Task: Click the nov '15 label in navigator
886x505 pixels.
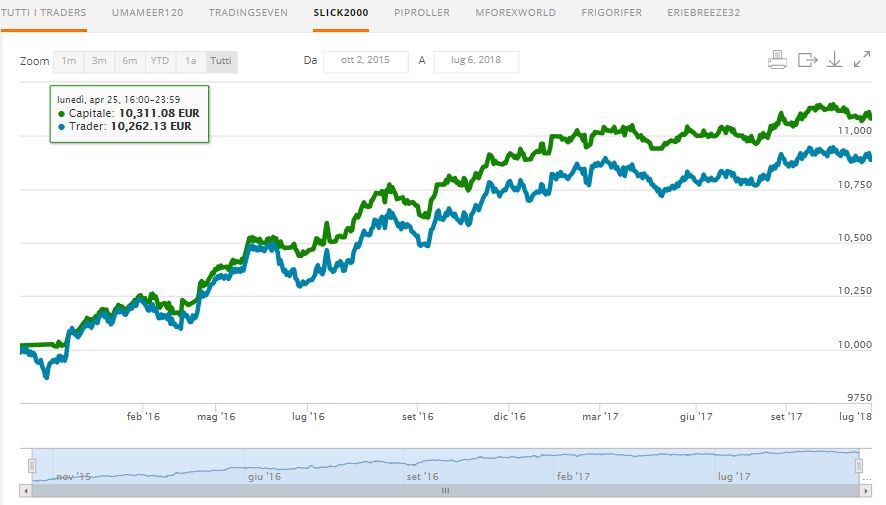Action: coord(73,476)
